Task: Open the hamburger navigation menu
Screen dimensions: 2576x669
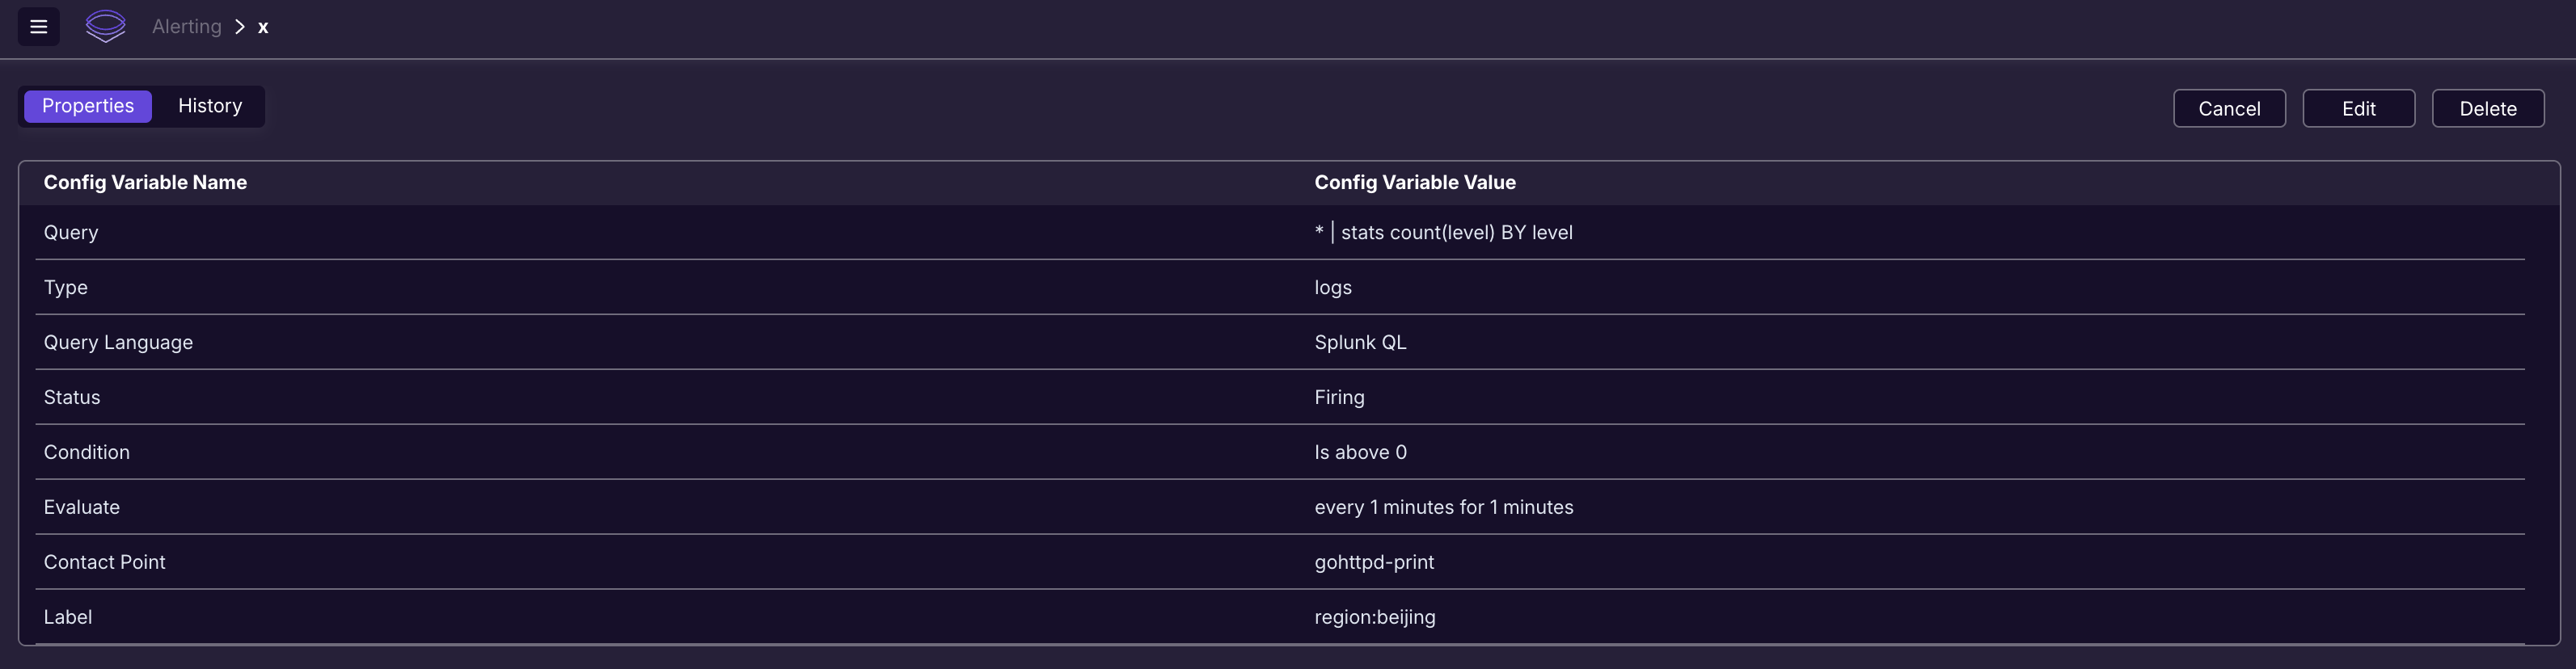Action: tap(39, 27)
